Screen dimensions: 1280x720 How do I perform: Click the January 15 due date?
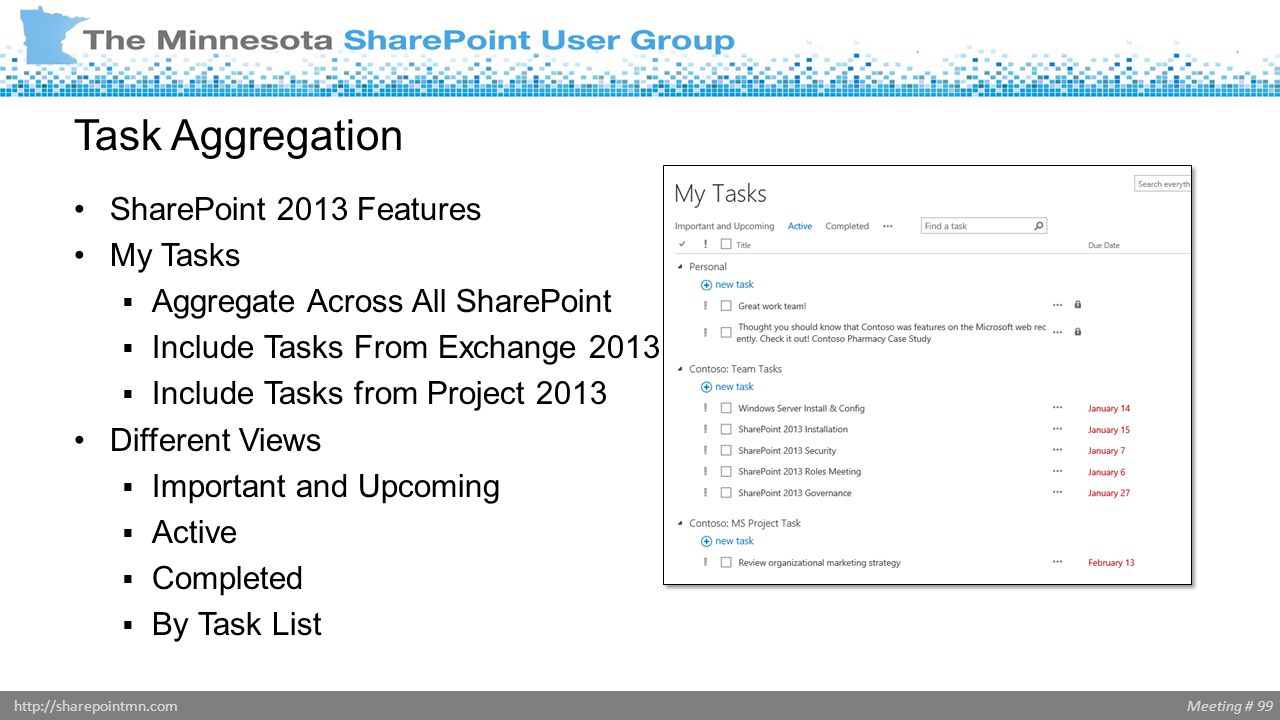(x=1109, y=430)
